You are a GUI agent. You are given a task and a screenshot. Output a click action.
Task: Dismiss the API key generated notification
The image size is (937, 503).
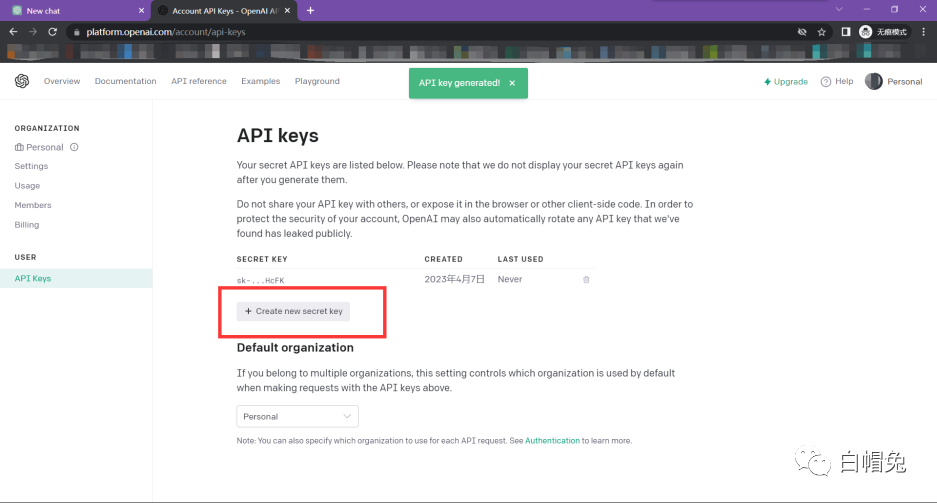coord(512,83)
